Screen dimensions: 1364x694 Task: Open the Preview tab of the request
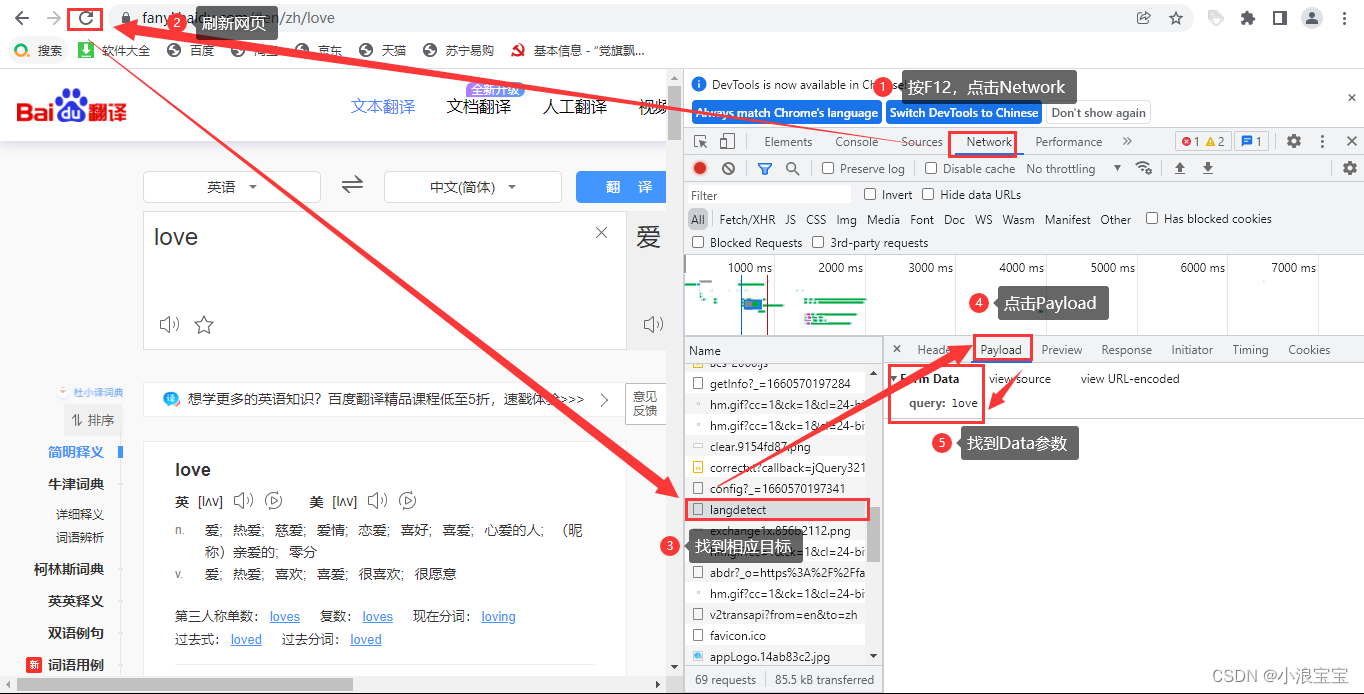tap(1062, 350)
